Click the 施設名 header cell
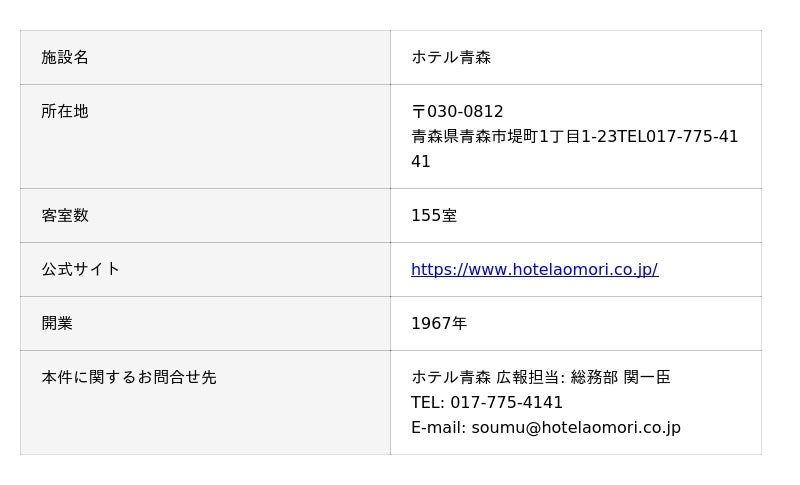 pyautogui.click(x=205, y=58)
